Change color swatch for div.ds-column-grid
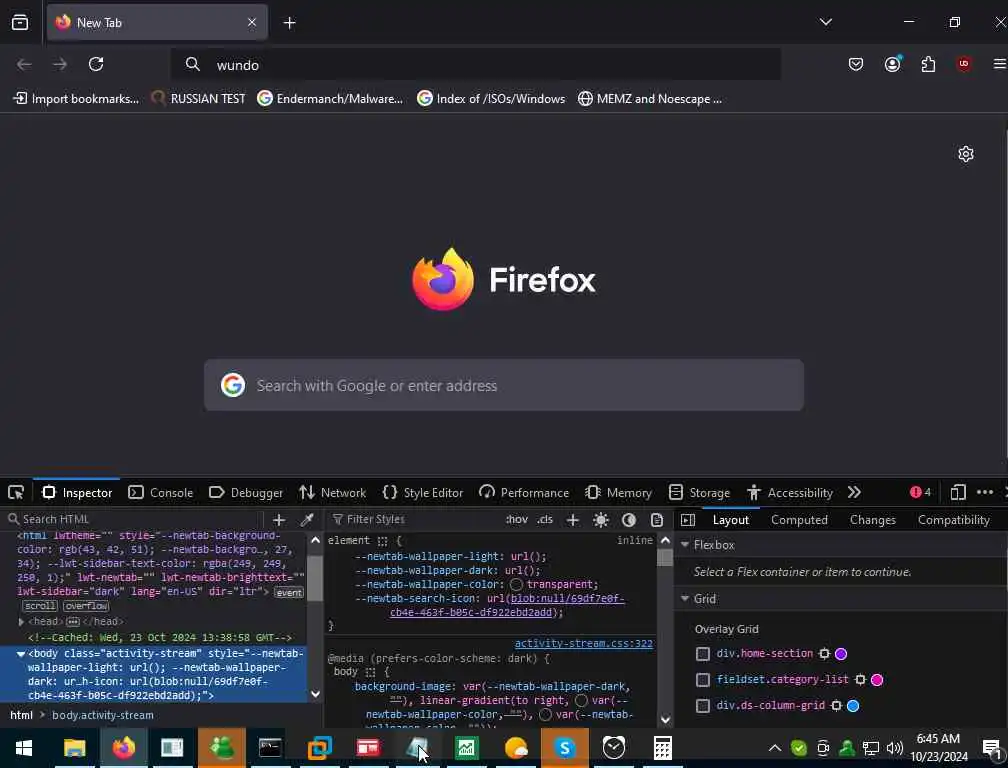Image resolution: width=1008 pixels, height=768 pixels. [853, 706]
